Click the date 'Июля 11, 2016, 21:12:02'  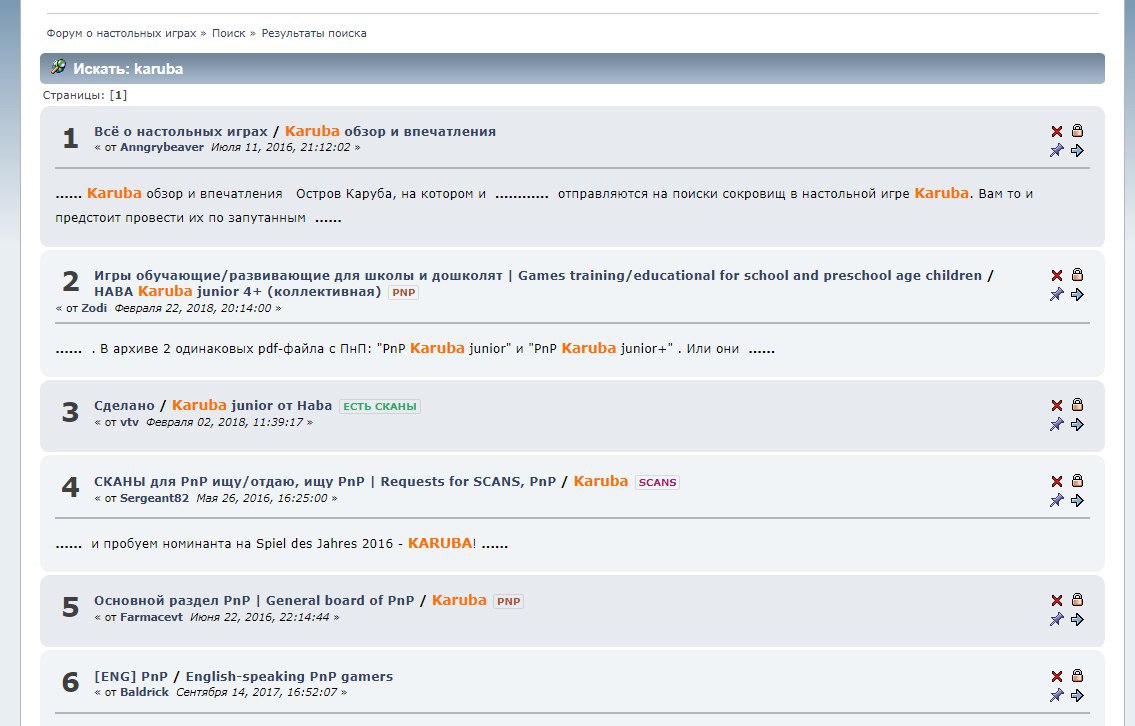point(280,147)
